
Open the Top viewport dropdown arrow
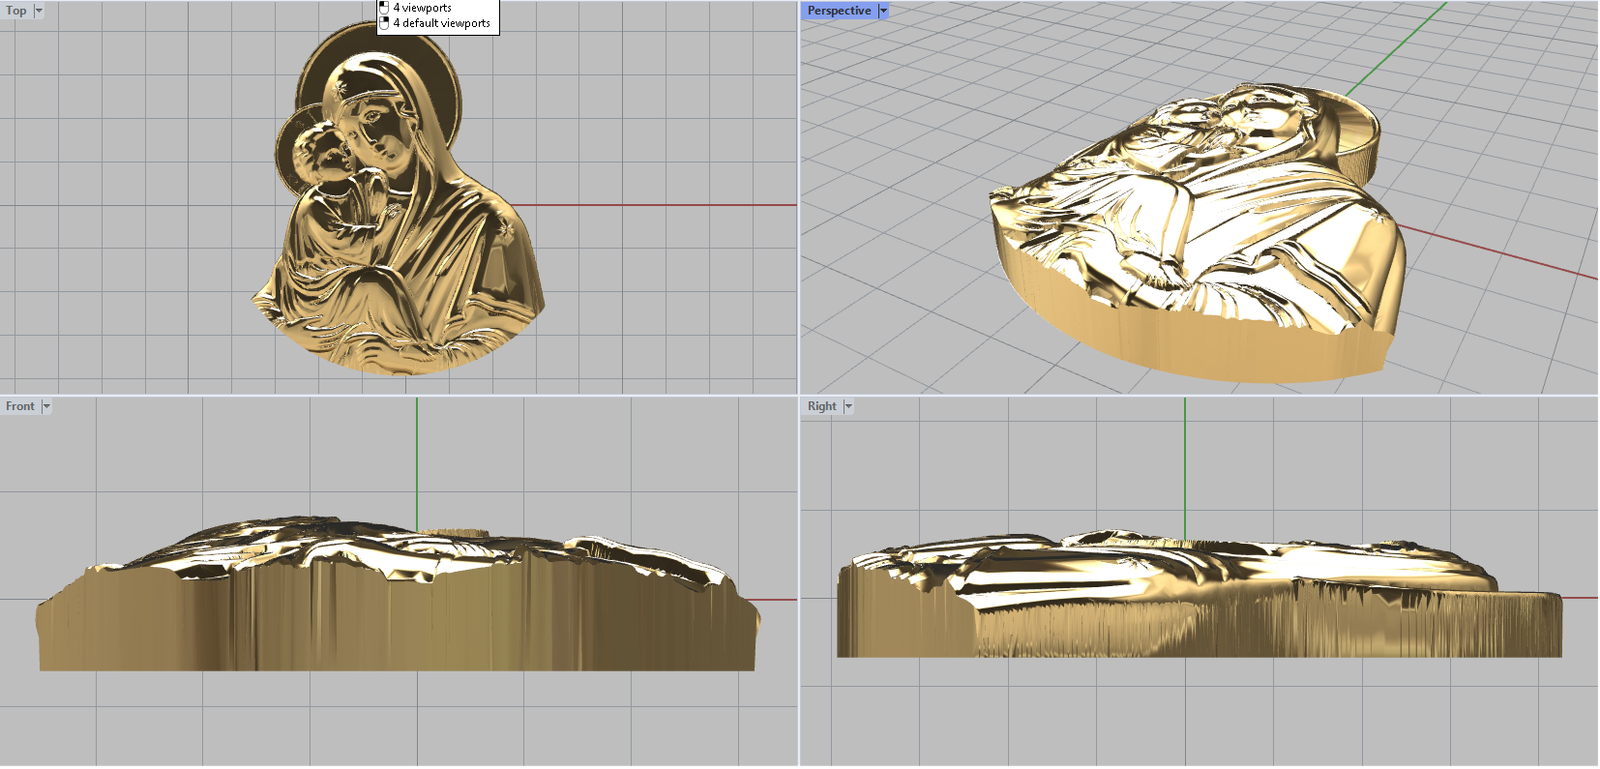point(39,11)
